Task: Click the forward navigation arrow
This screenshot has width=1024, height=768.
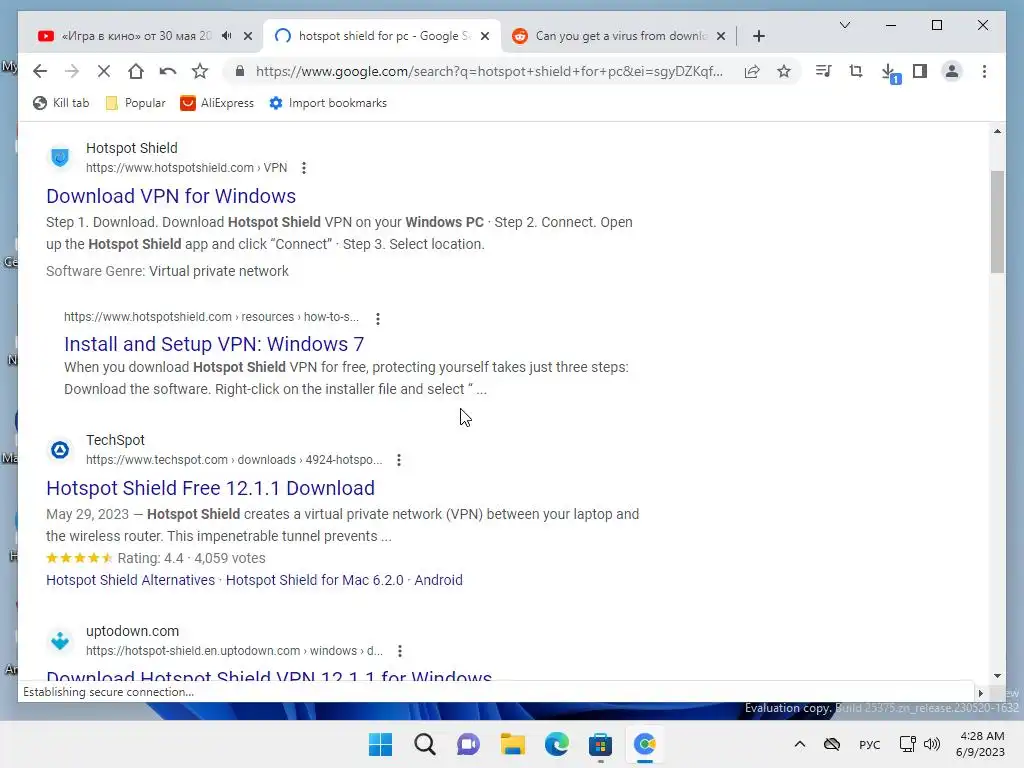Action: tap(72, 71)
